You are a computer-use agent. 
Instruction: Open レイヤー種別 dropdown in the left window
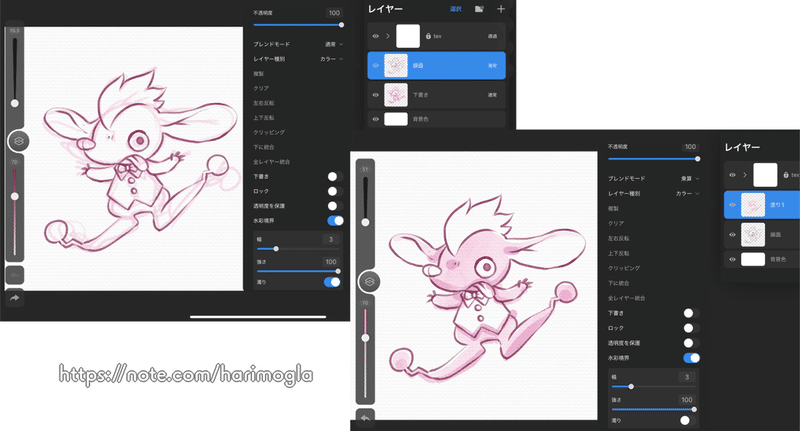point(331,59)
